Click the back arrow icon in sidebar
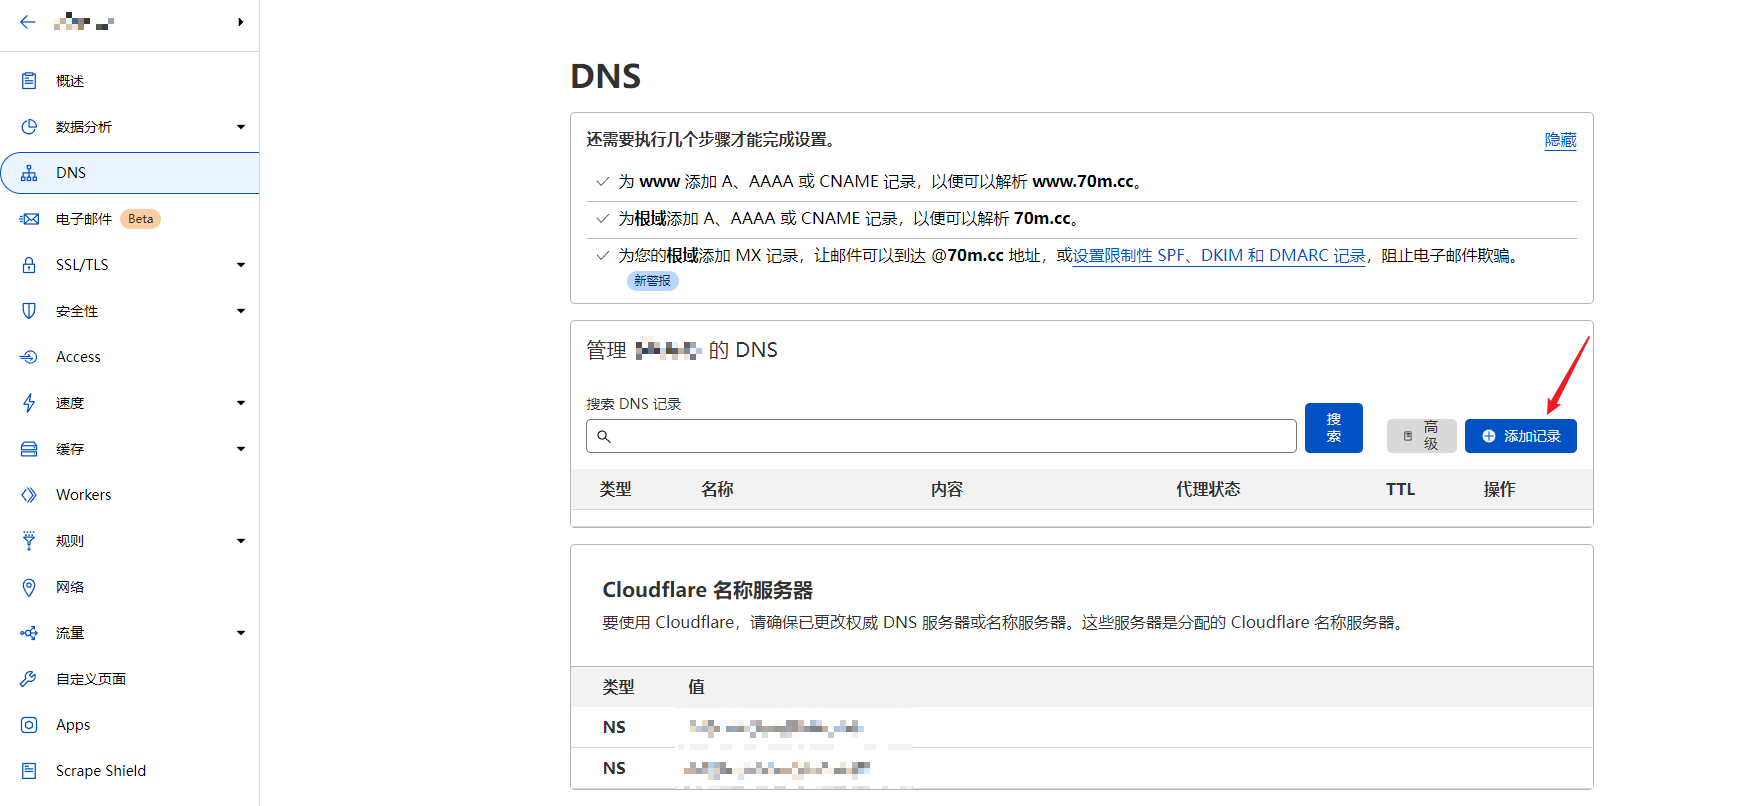 (28, 22)
